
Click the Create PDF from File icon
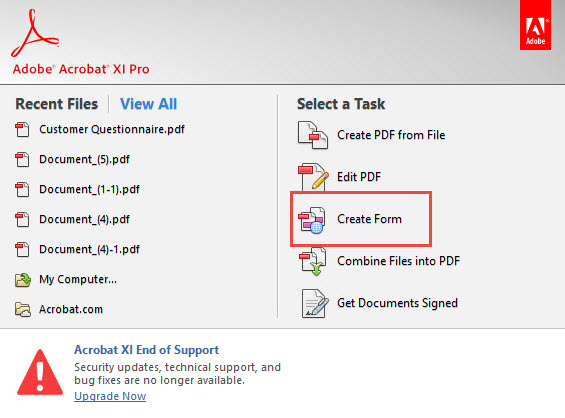[312, 135]
